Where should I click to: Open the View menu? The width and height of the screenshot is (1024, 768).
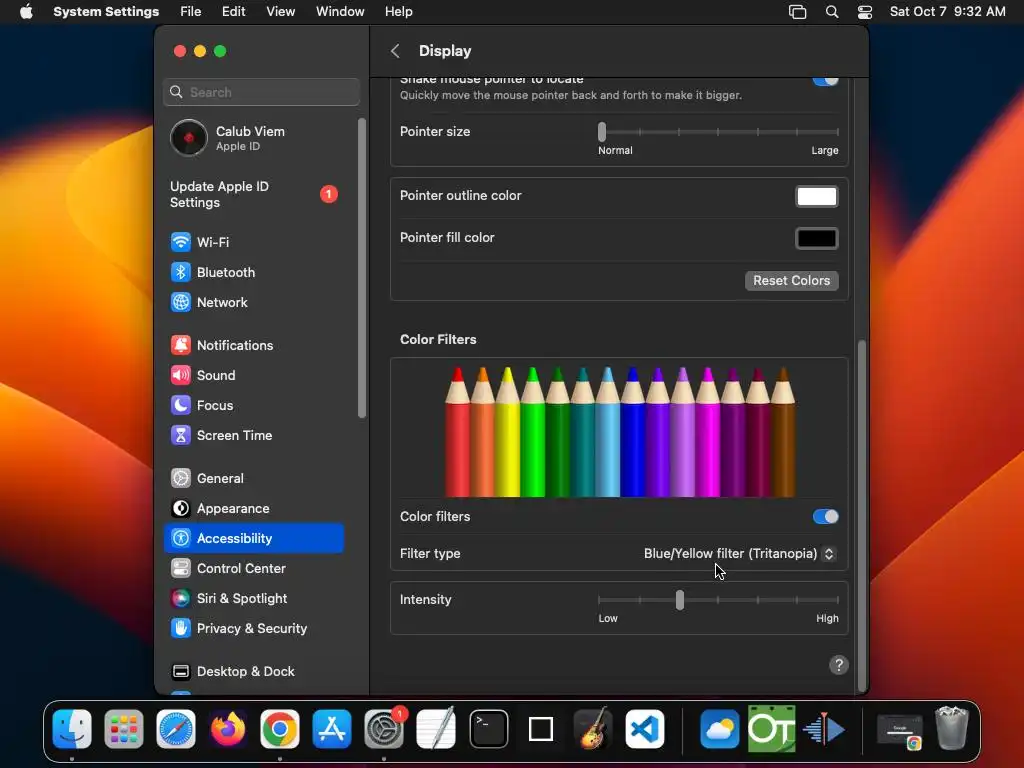280,12
